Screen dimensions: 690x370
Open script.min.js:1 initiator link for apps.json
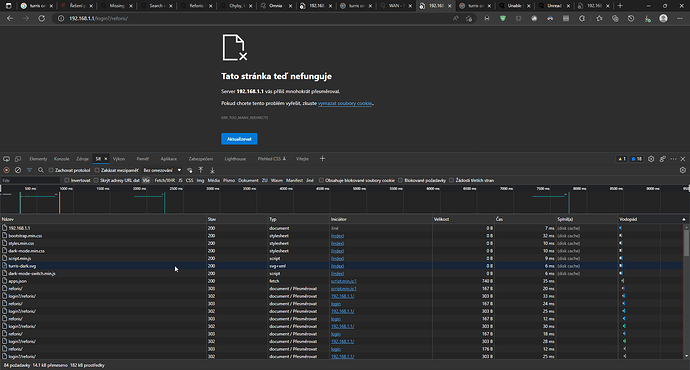pyautogui.click(x=344, y=281)
